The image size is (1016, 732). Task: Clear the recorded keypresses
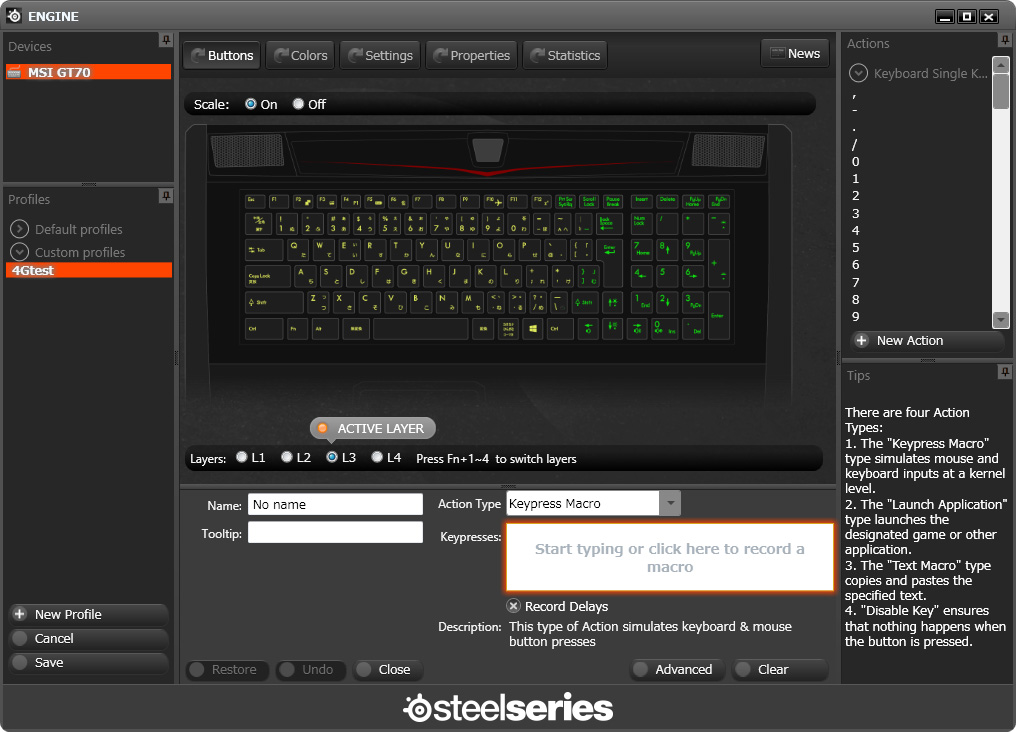779,670
